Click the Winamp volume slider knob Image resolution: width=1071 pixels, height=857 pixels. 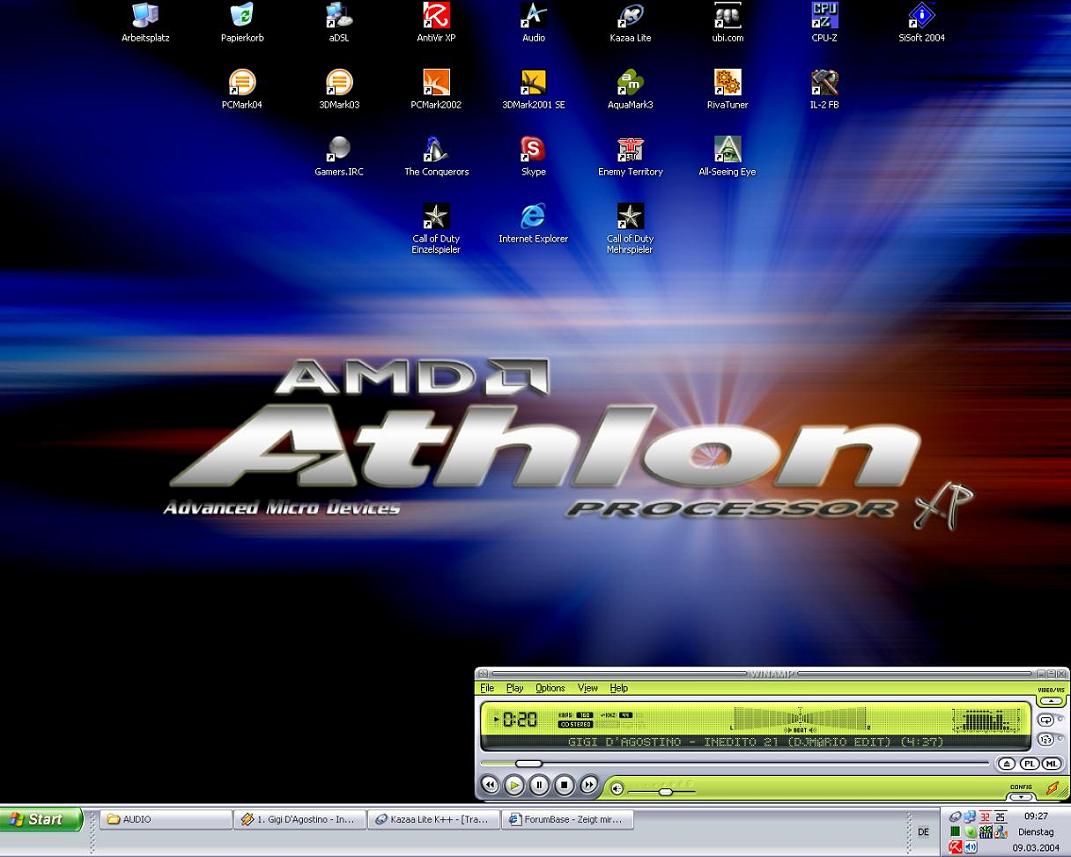(x=665, y=791)
